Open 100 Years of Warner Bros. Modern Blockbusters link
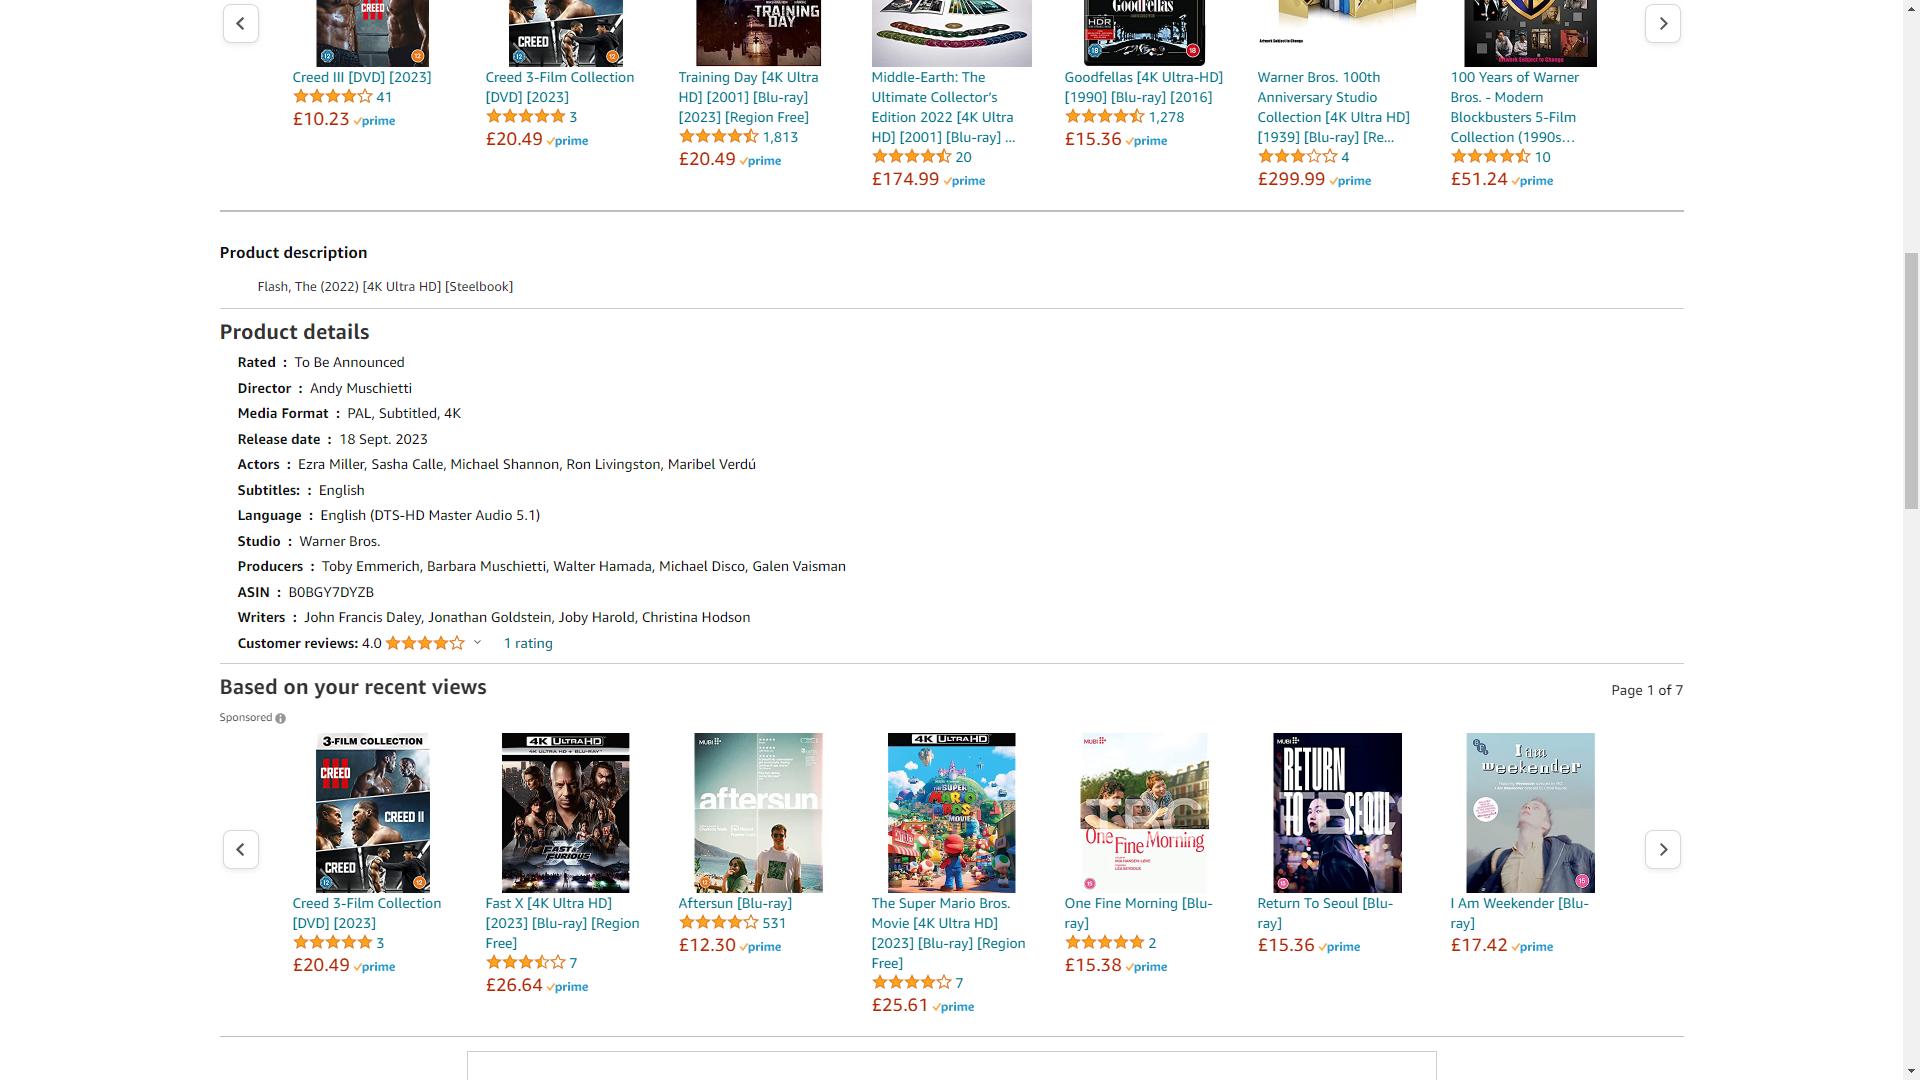The height and width of the screenshot is (1080, 1920). (1515, 107)
